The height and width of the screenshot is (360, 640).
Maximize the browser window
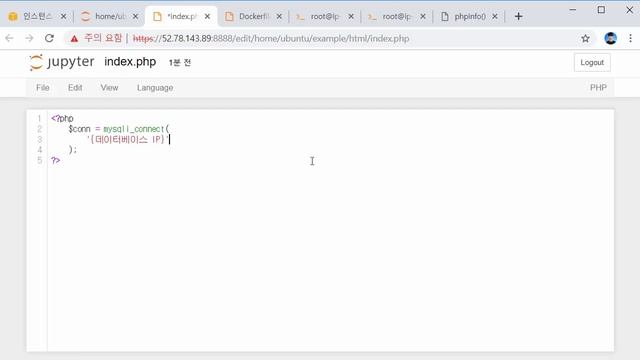[601, 10]
